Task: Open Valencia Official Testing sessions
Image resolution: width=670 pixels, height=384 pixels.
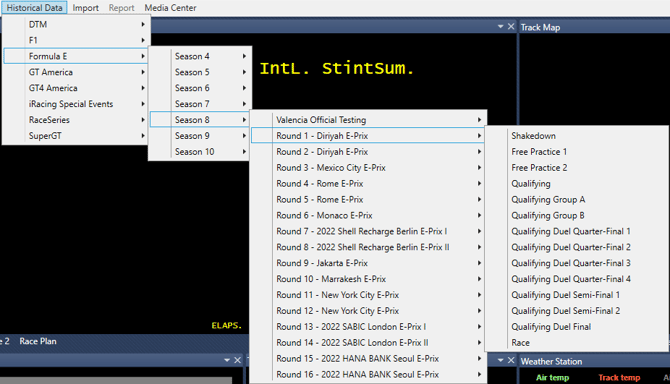Action: click(368, 120)
